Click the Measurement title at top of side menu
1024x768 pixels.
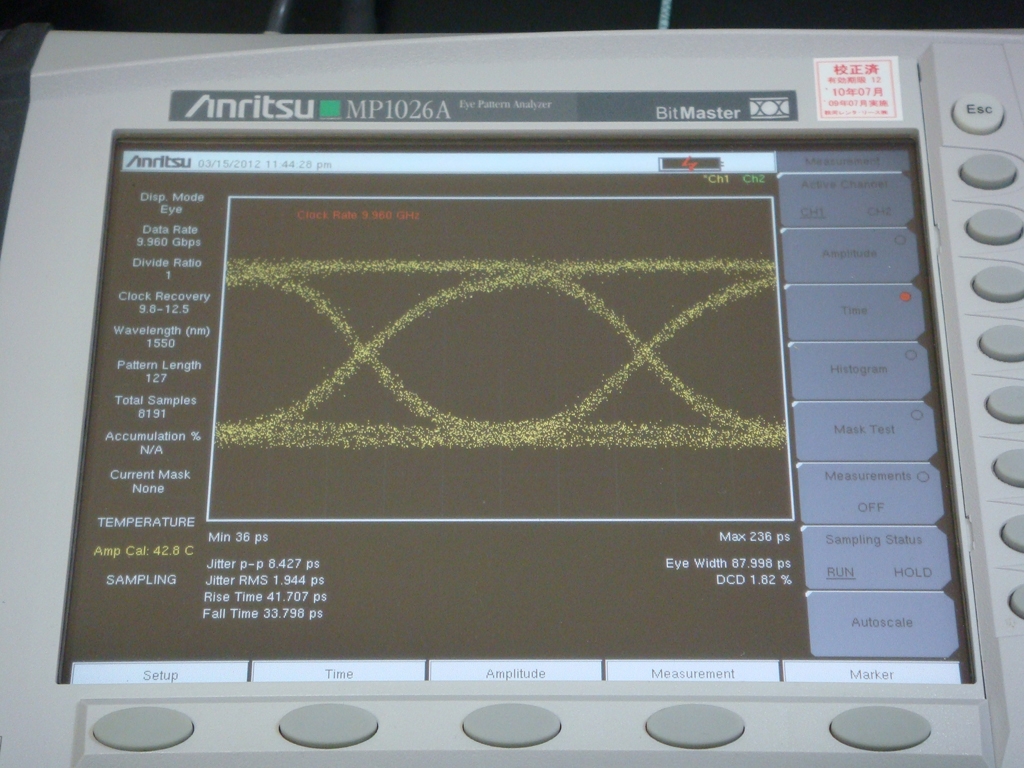[842, 161]
